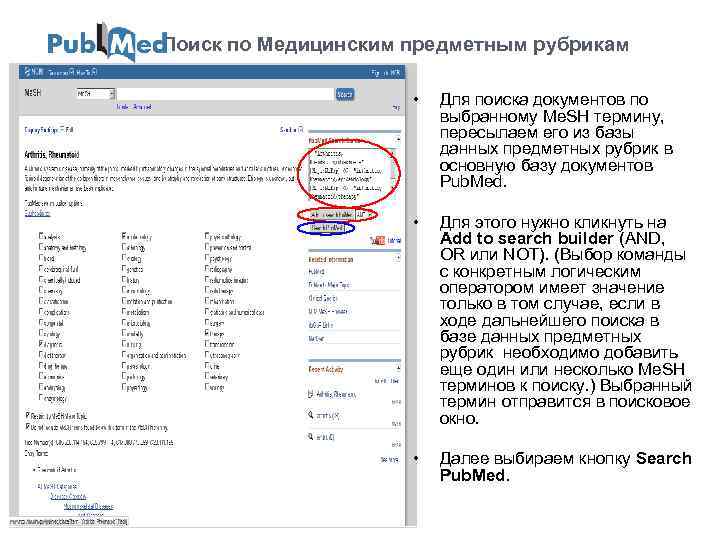Toggle chemically induced subheading checkbox
Viewport: 720px width, 540px height.
click(41, 280)
